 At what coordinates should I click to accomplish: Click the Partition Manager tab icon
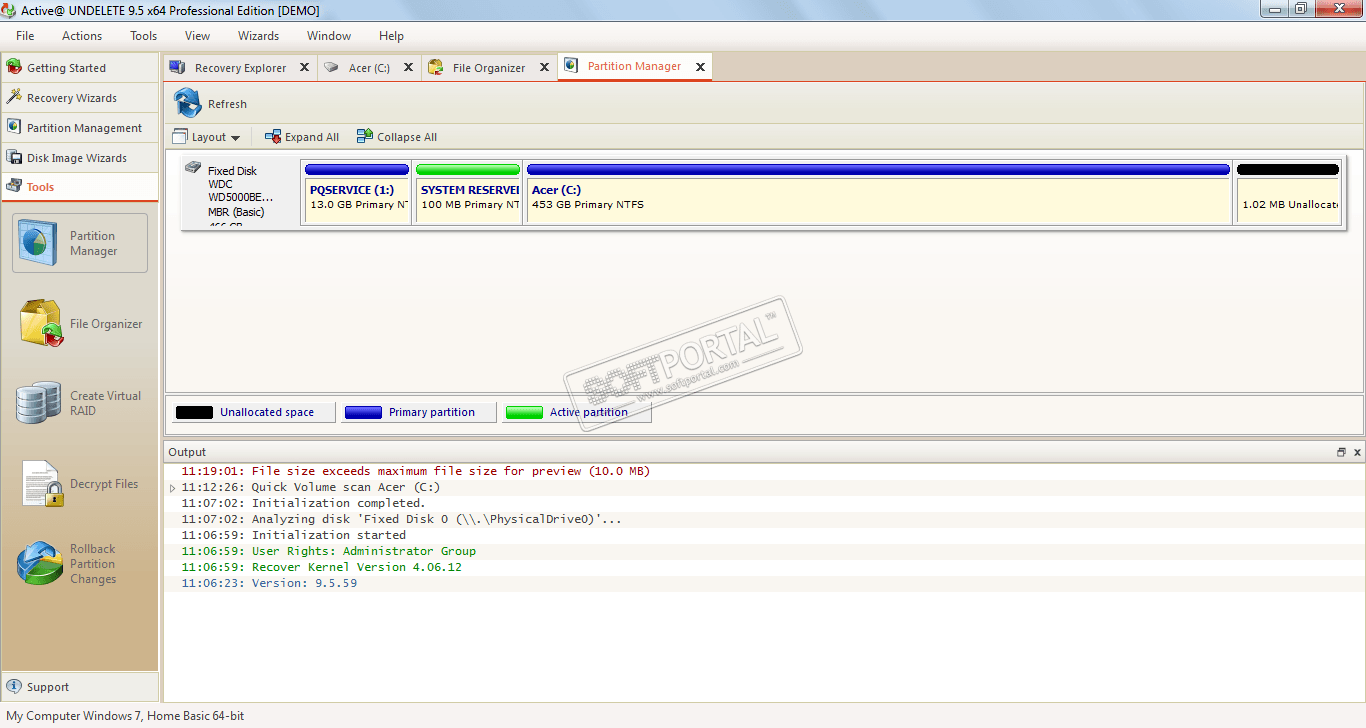(571, 66)
